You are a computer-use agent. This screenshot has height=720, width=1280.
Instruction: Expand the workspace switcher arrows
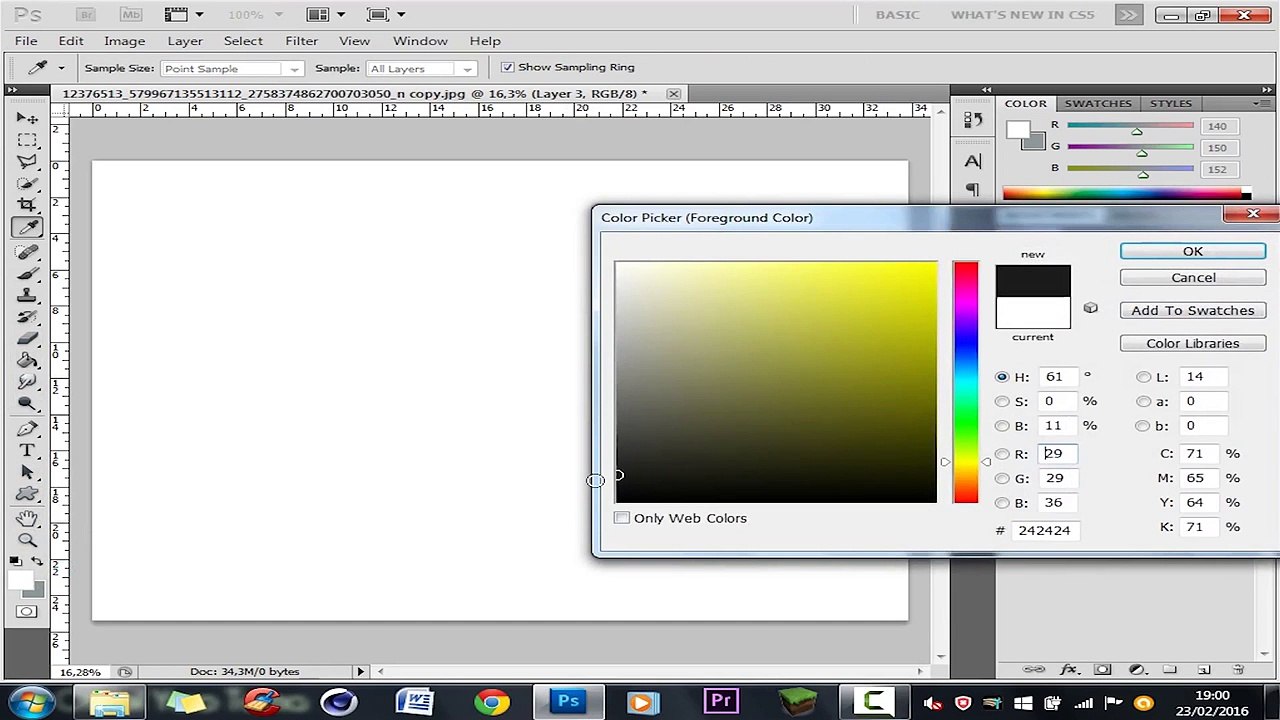[x=1128, y=15]
